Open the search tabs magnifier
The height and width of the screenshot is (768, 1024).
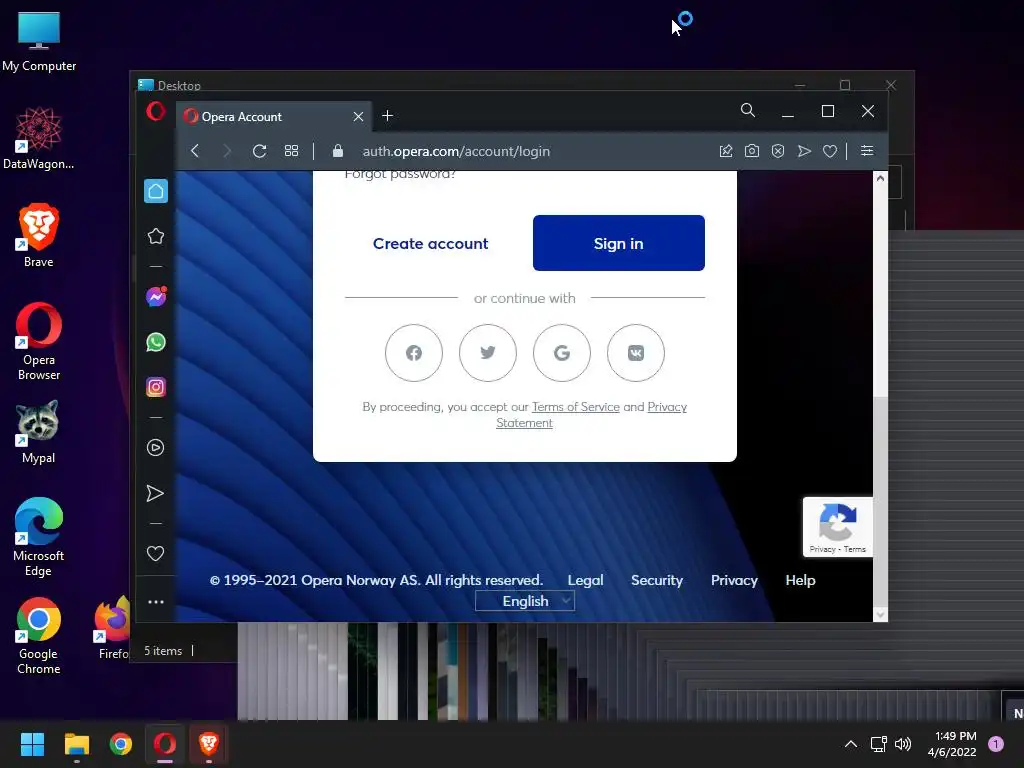pyautogui.click(x=748, y=110)
